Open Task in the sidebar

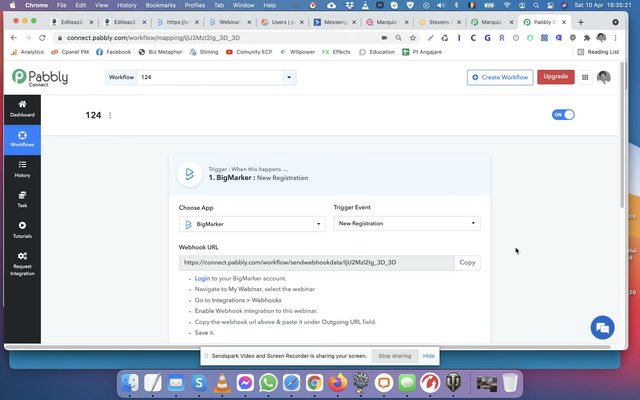pyautogui.click(x=22, y=199)
